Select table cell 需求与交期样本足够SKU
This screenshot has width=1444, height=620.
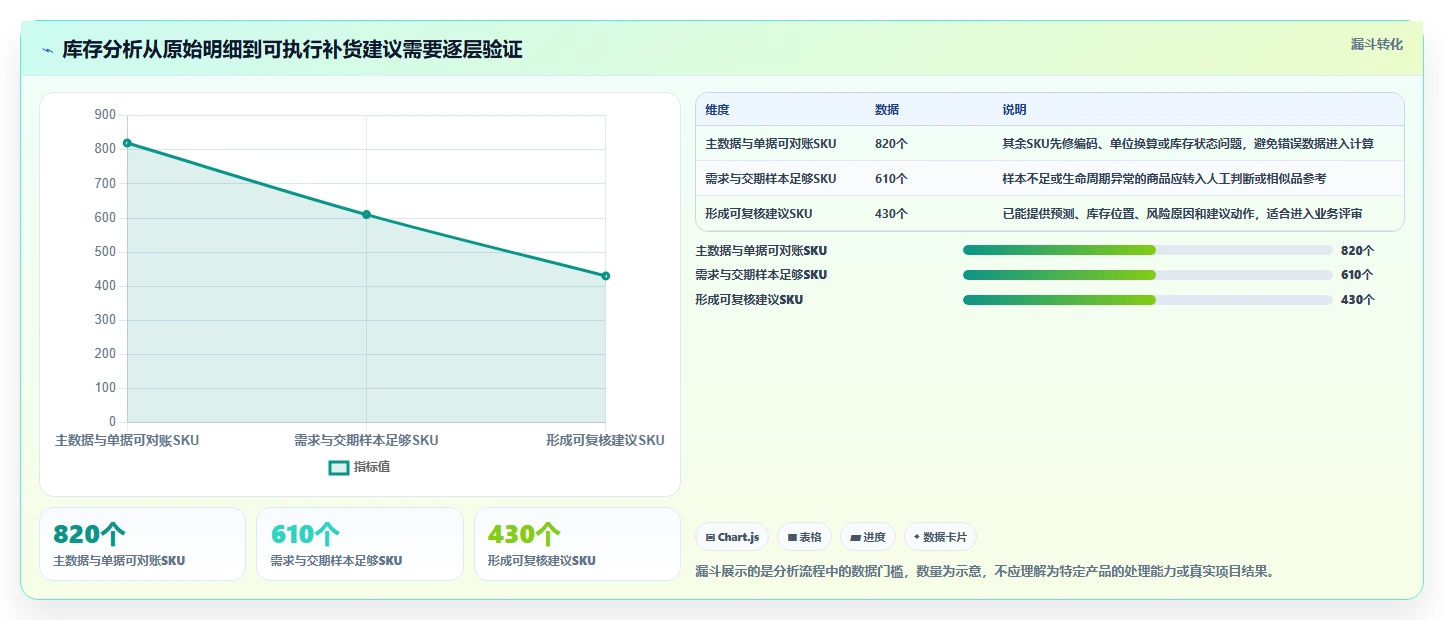coord(770,179)
